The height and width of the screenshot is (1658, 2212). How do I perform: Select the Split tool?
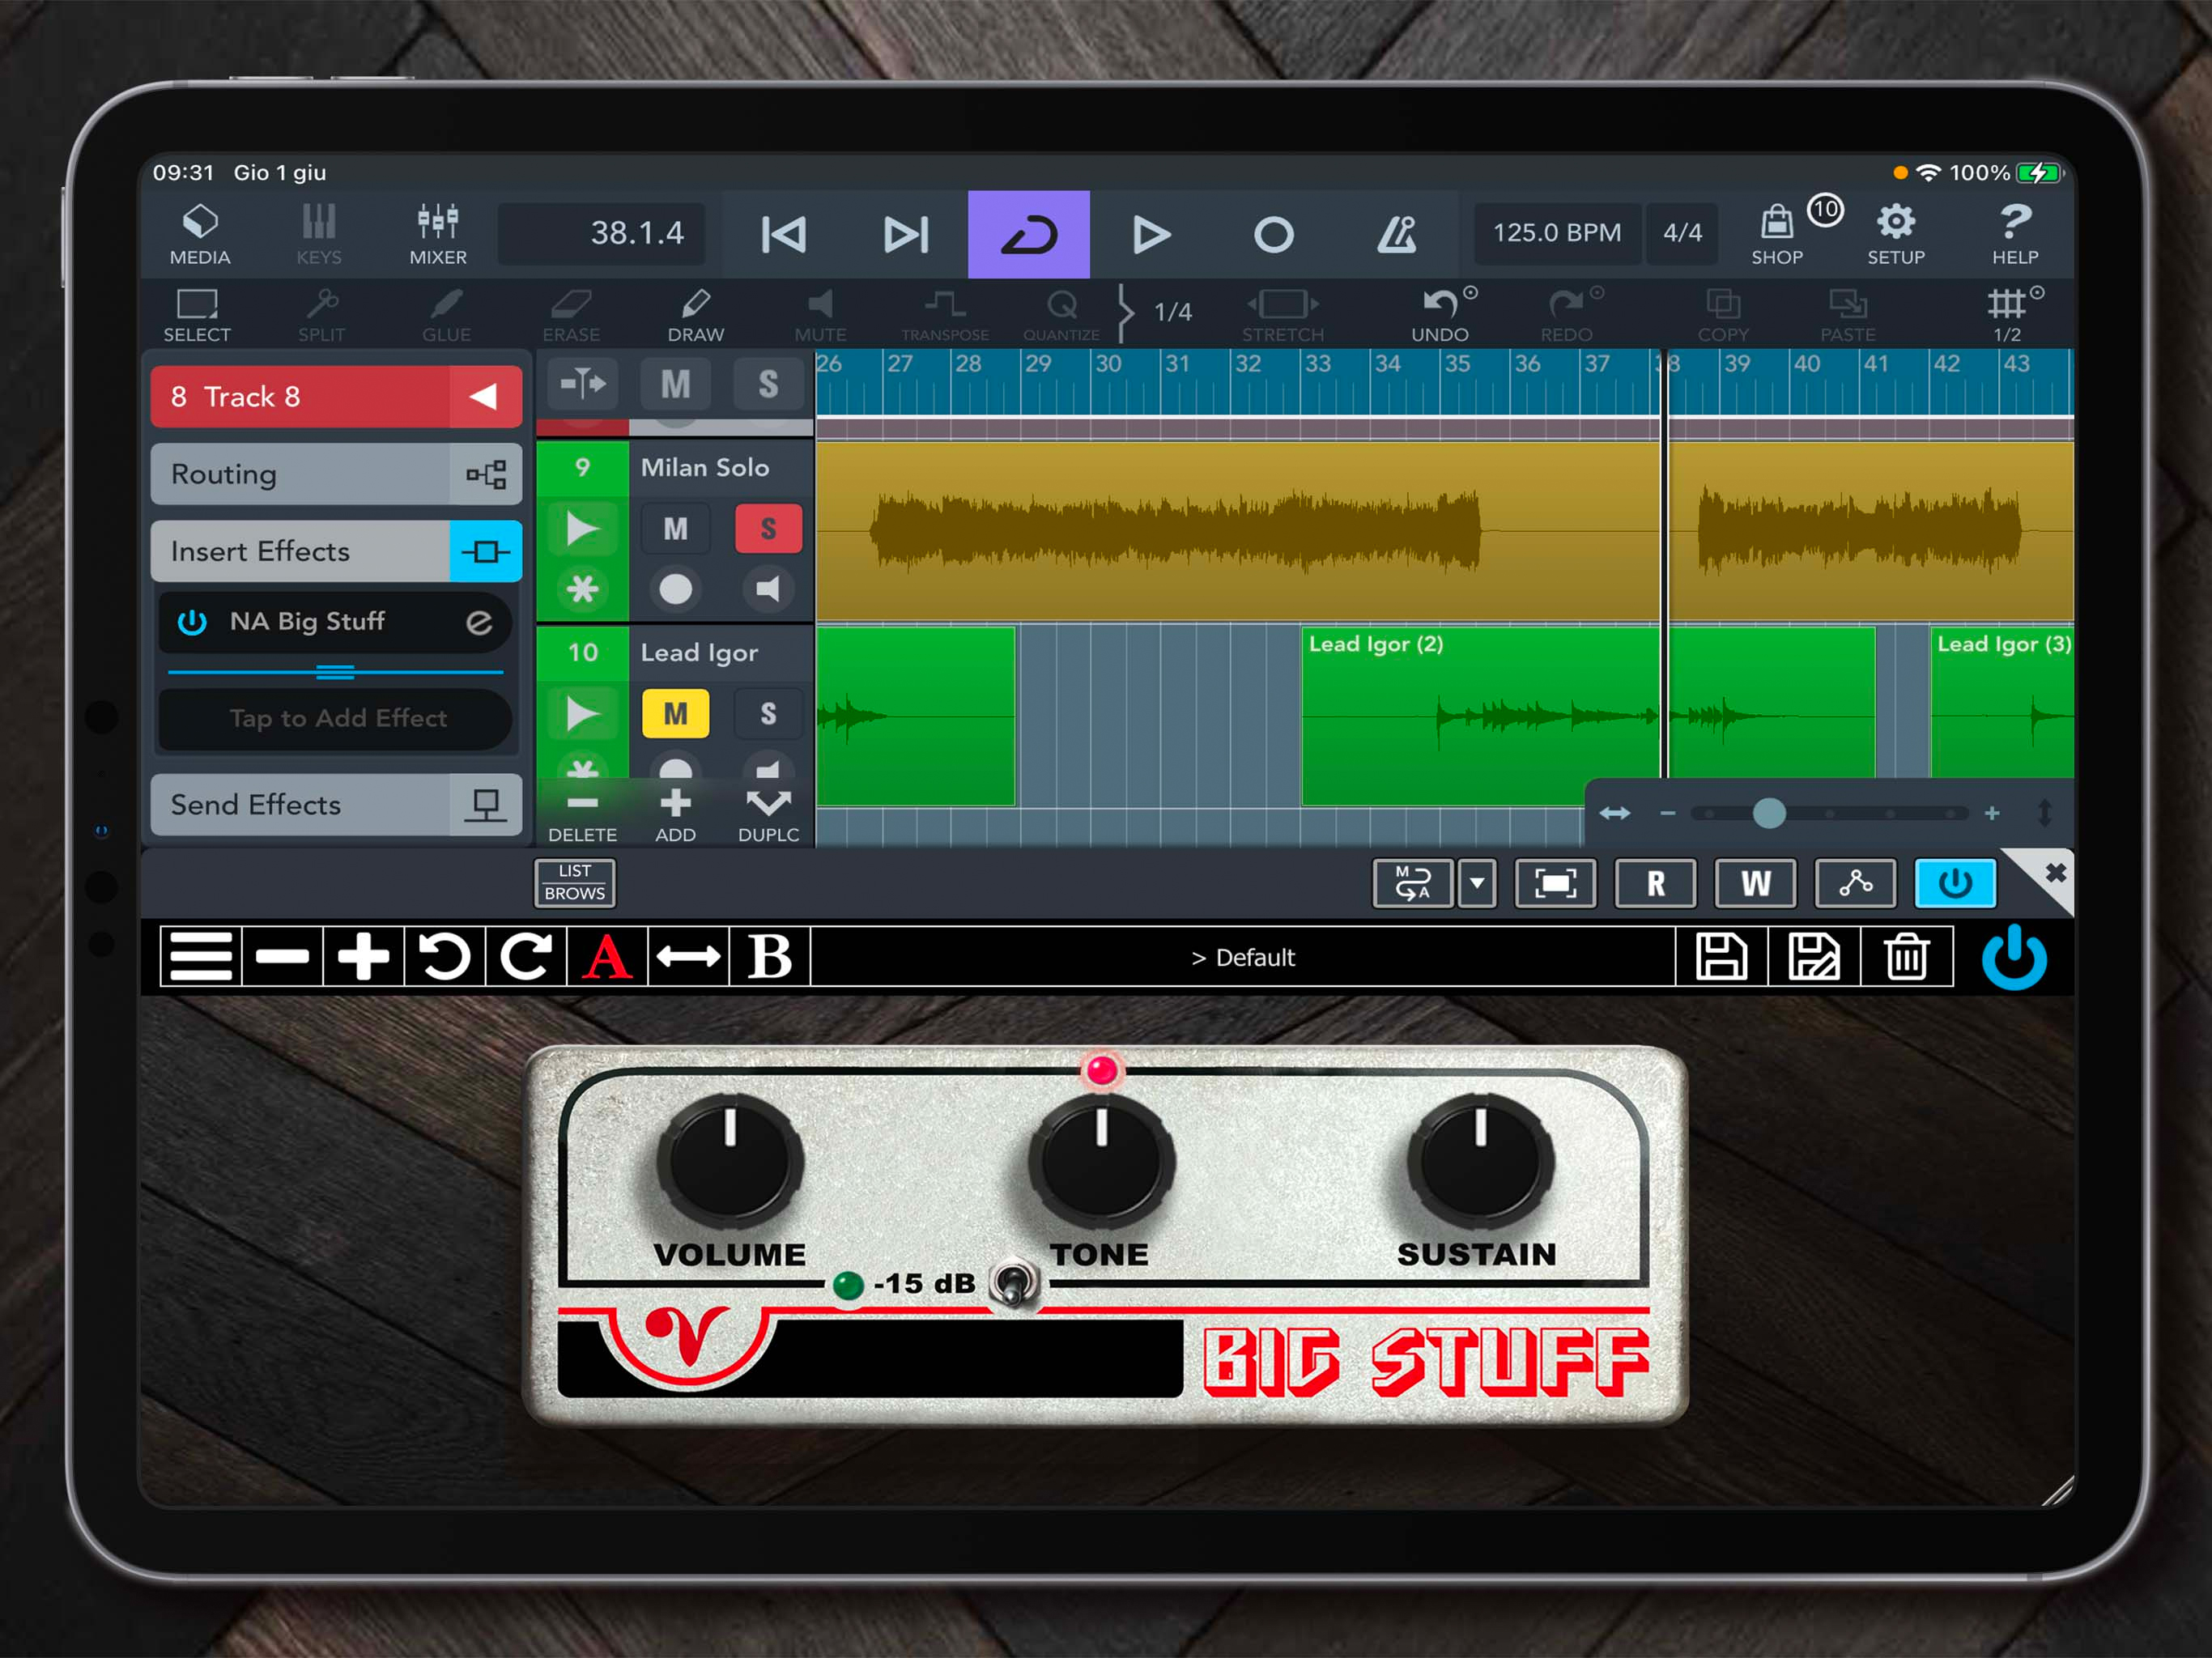[321, 312]
